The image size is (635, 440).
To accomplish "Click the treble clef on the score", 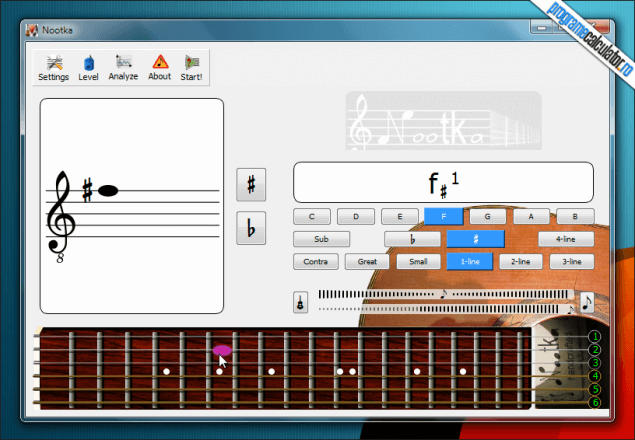I will pos(61,217).
